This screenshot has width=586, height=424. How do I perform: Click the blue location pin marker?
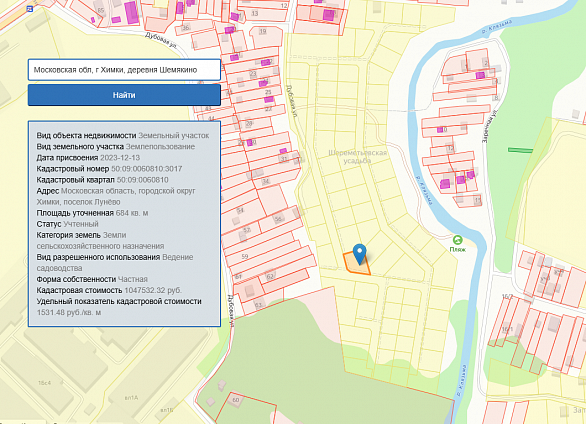[x=360, y=254]
